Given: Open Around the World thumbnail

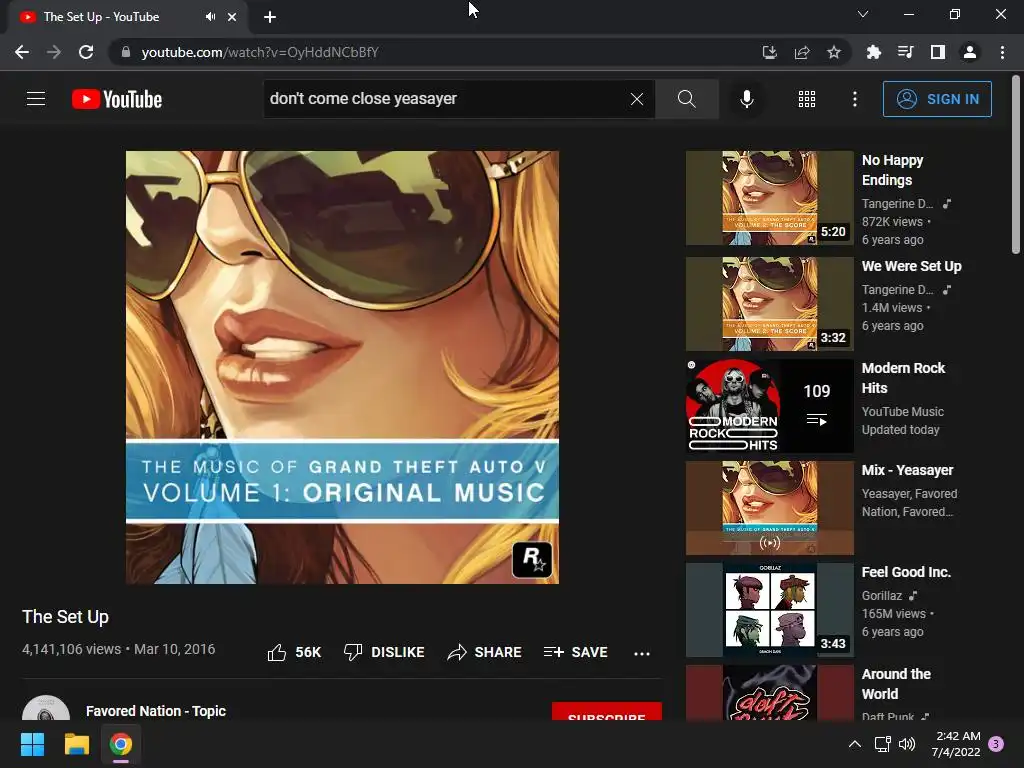Looking at the screenshot, I should tap(769, 693).
